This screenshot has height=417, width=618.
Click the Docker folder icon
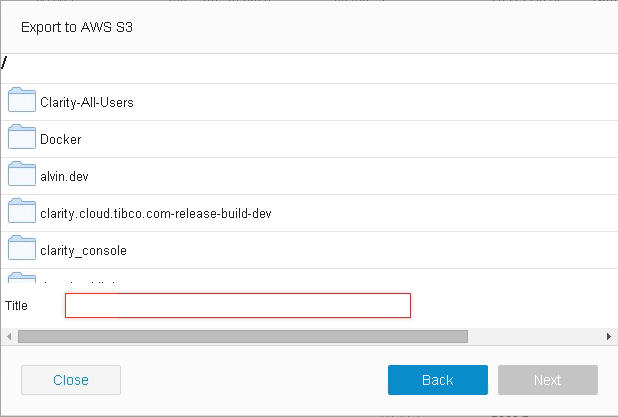click(x=22, y=138)
